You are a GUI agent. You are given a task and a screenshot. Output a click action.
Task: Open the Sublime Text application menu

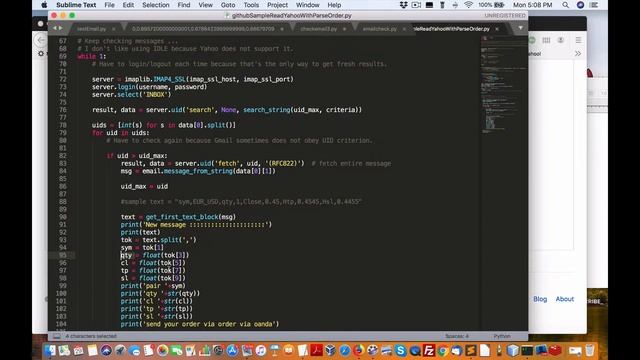[x=76, y=5]
